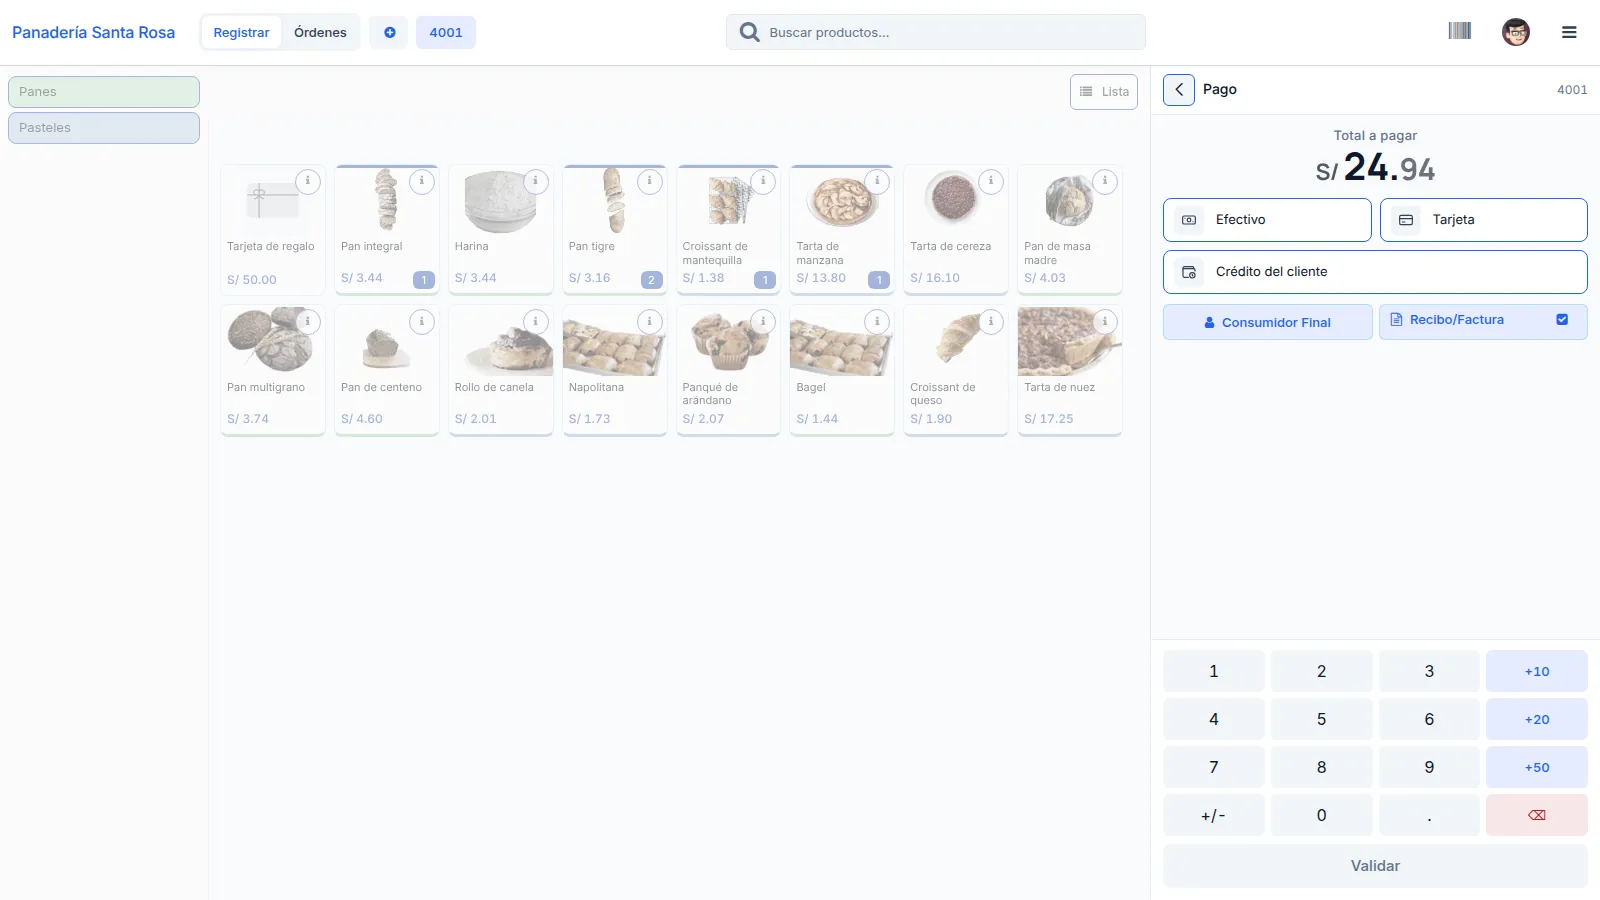The width and height of the screenshot is (1600, 900).
Task: Open the hamburger menu
Action: tap(1569, 32)
